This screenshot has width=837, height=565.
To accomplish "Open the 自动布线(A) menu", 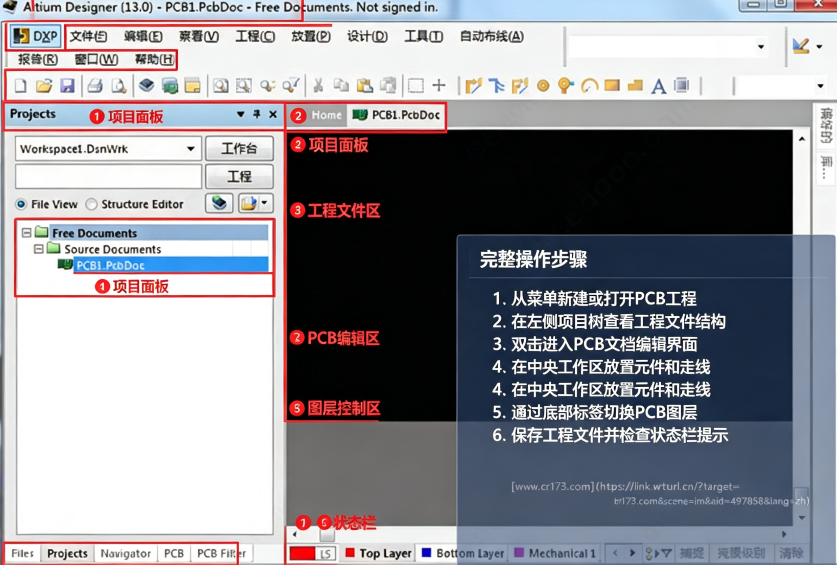I will (x=492, y=36).
